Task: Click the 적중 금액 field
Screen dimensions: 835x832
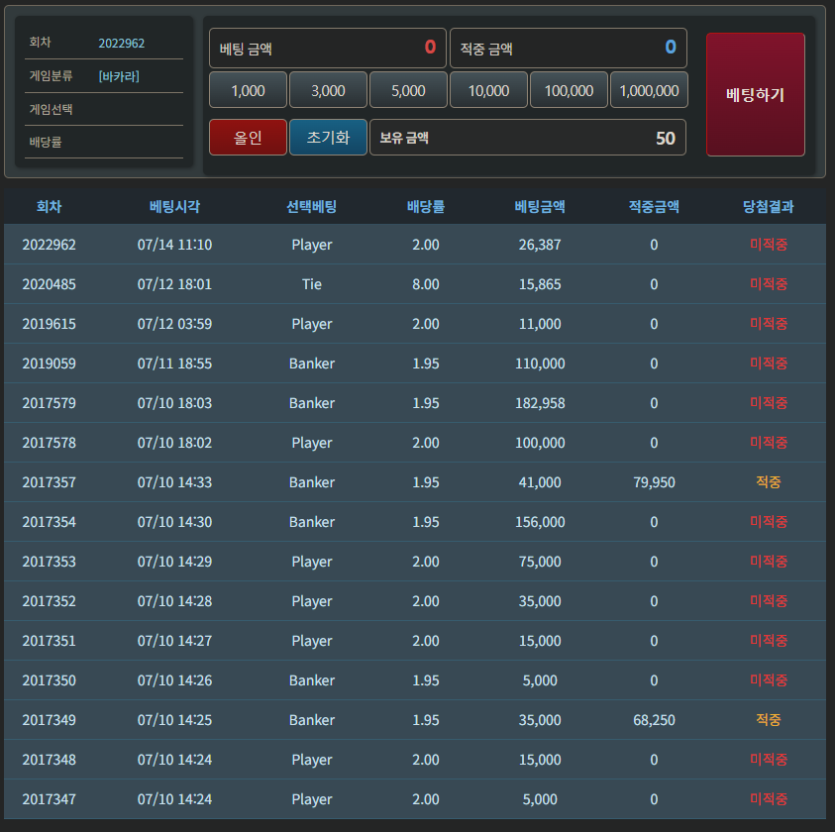Action: 568,48
